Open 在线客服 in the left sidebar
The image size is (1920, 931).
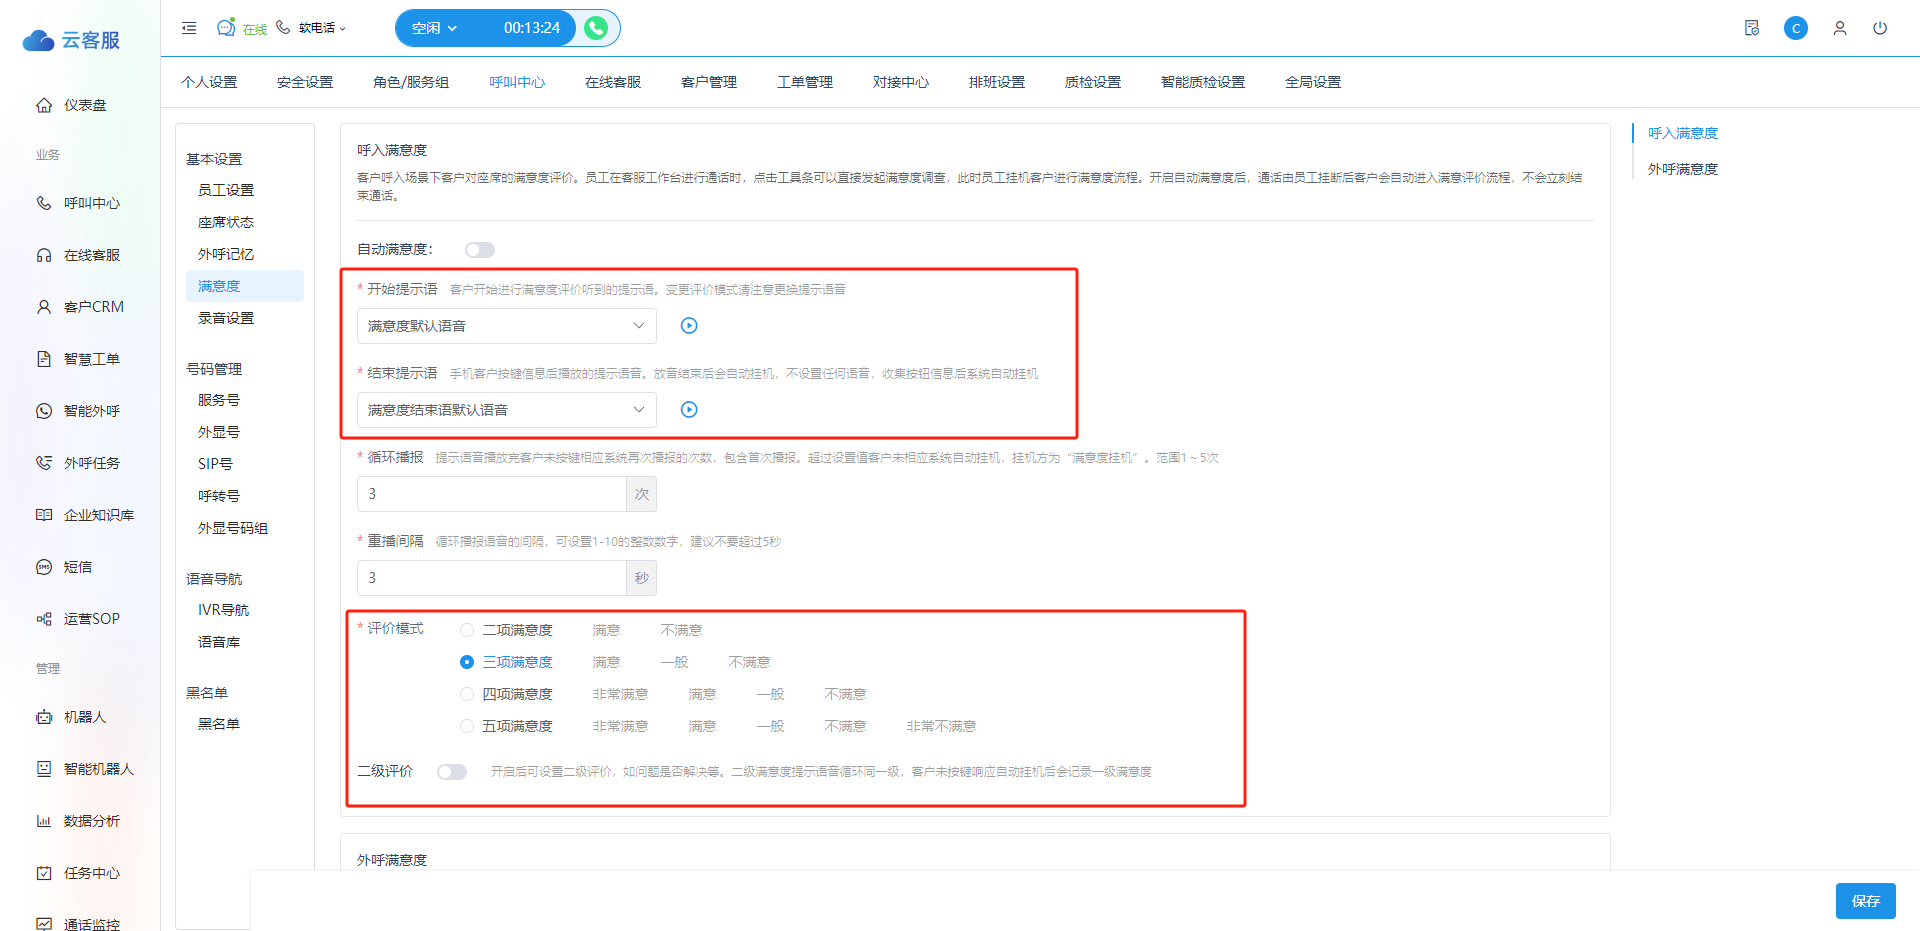[80, 255]
